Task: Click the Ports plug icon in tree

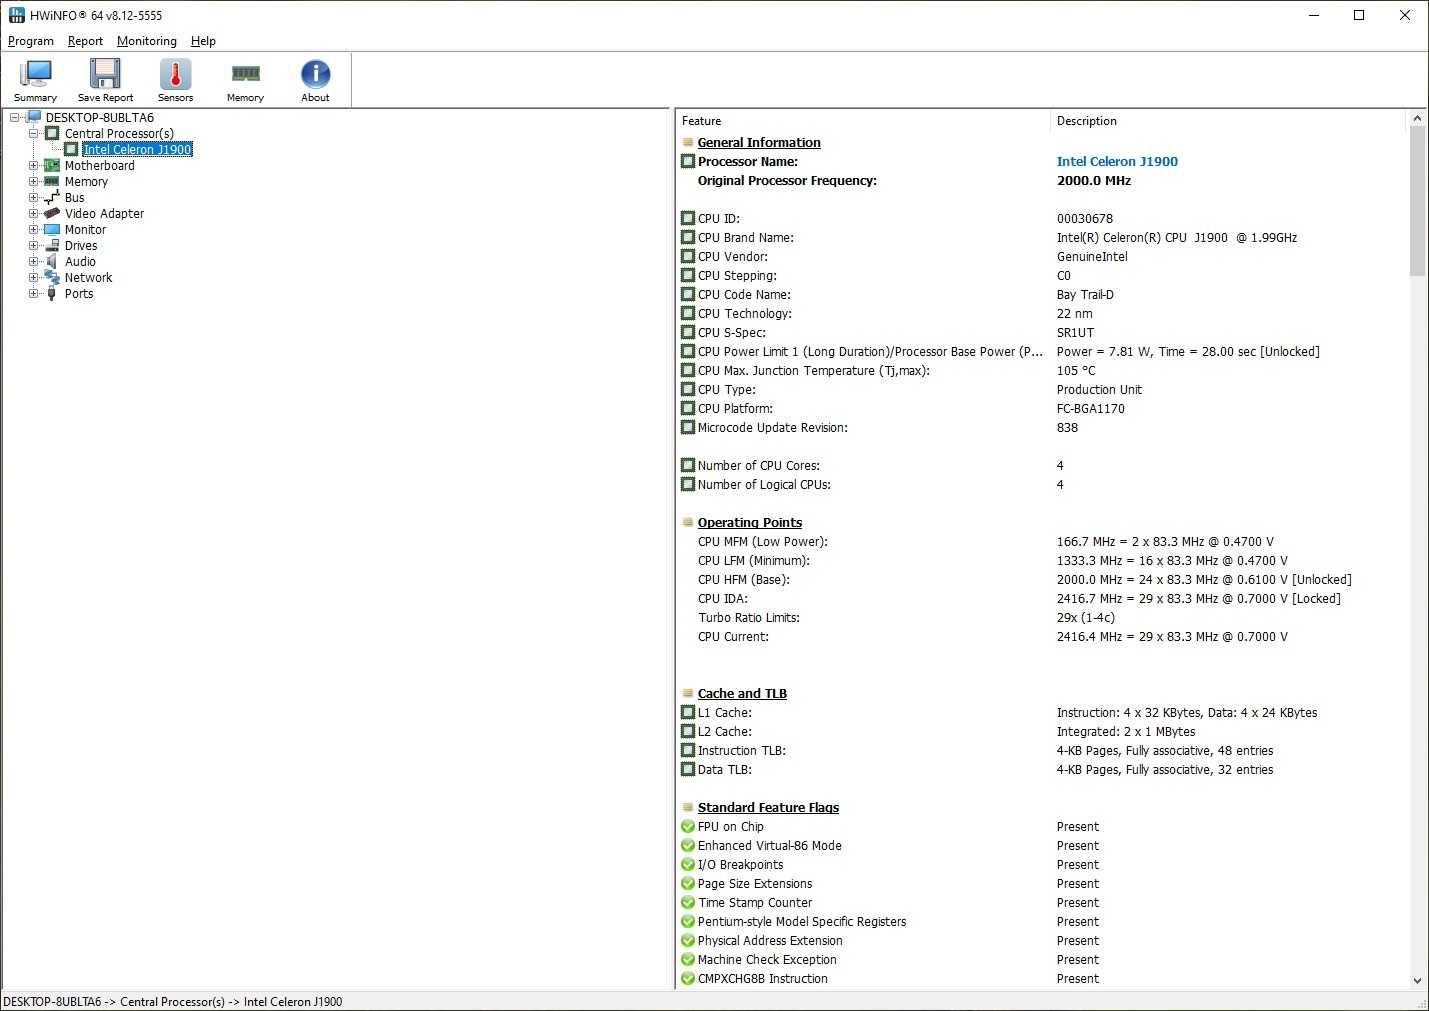Action: (x=52, y=294)
